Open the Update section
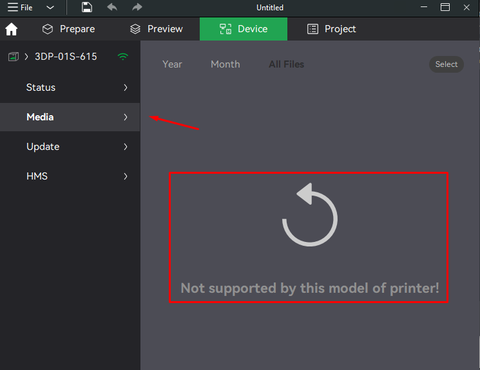 tap(70, 147)
